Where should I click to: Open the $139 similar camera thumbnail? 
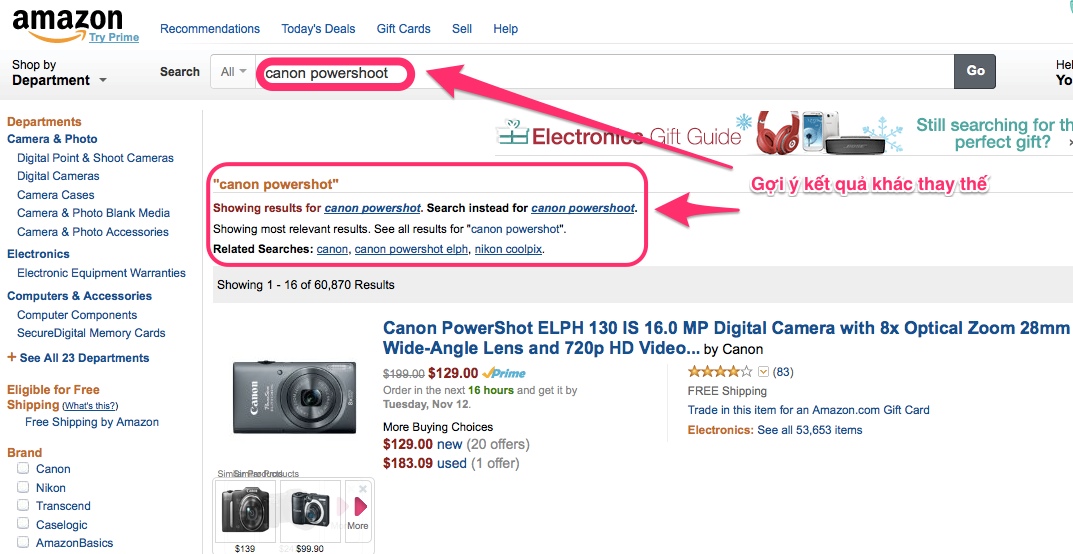click(x=244, y=509)
